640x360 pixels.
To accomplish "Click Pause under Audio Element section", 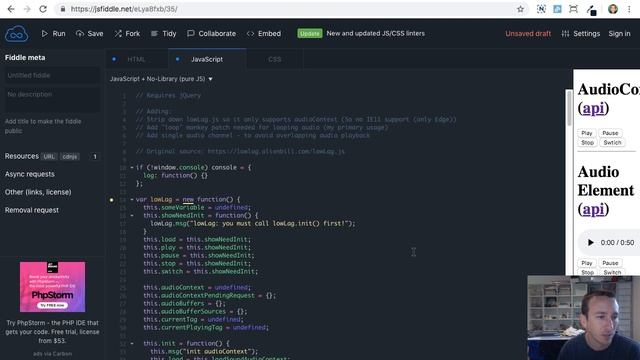I will (610, 263).
